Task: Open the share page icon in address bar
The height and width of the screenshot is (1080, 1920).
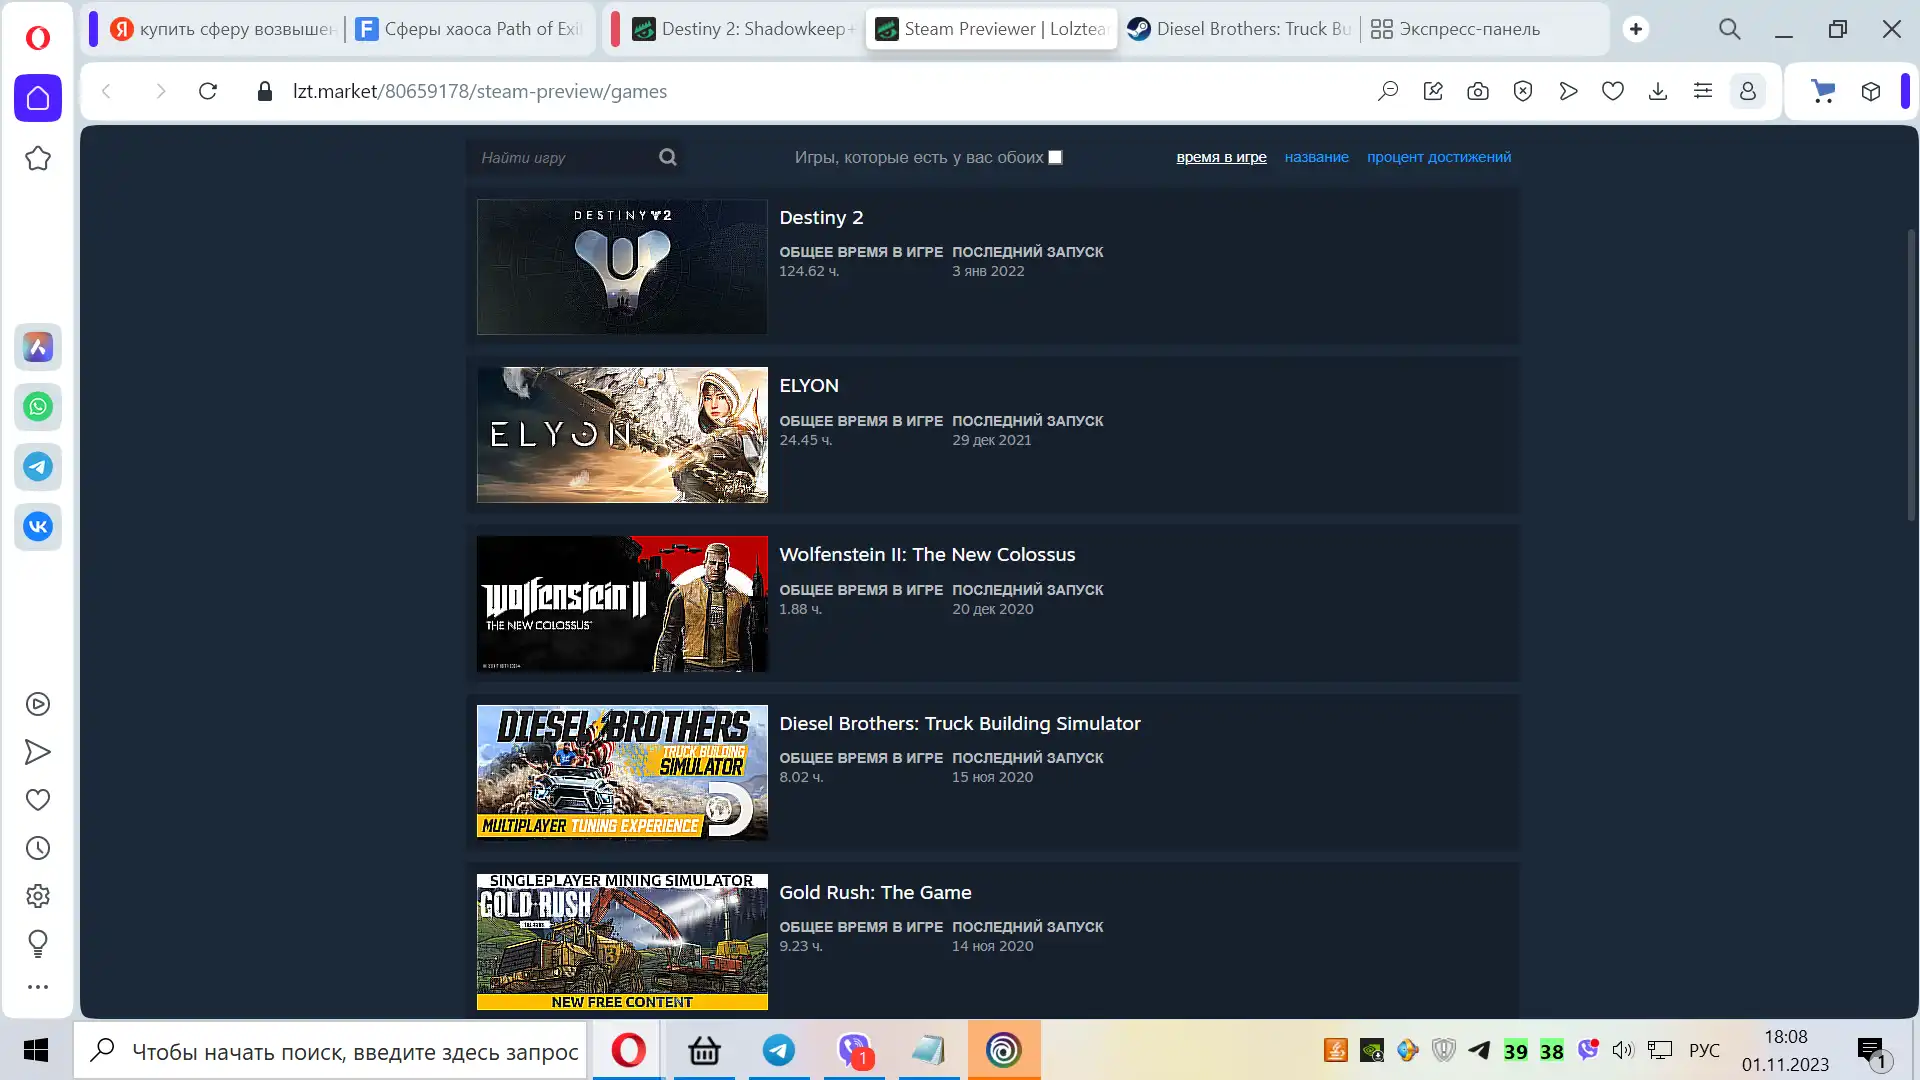Action: [x=1433, y=91]
